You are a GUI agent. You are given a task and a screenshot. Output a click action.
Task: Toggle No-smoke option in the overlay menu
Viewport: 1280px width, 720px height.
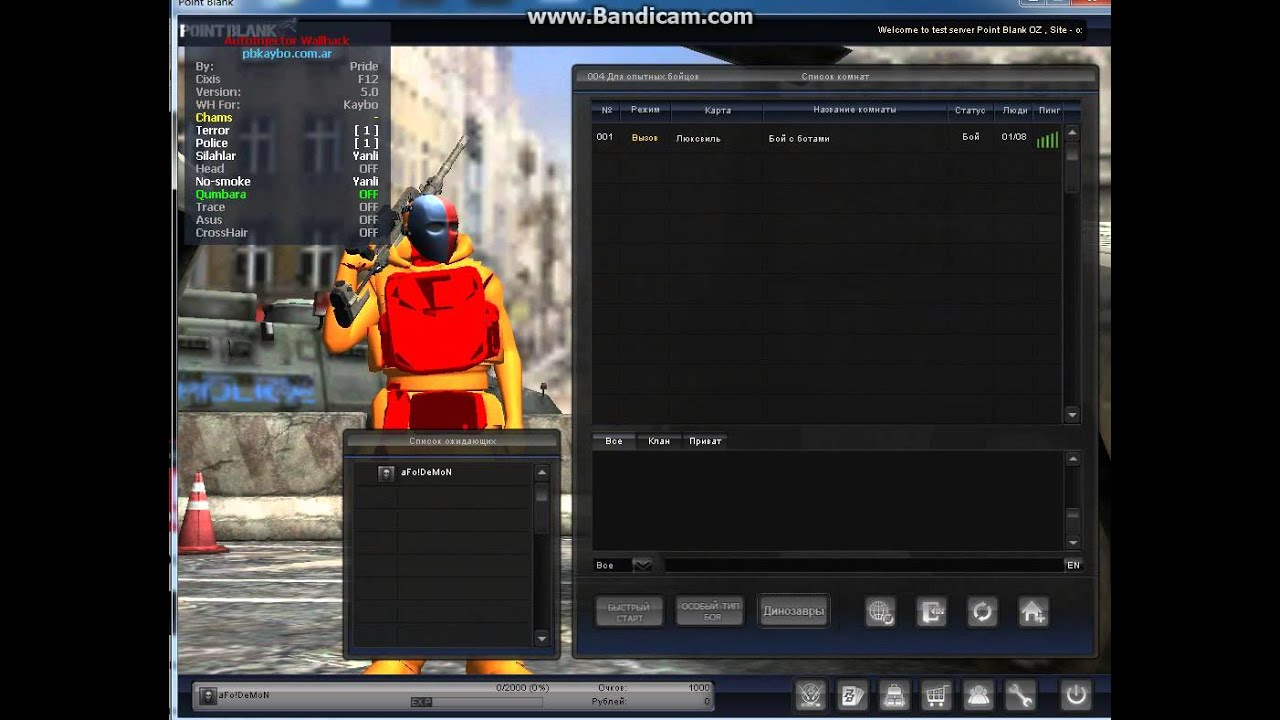[286, 182]
